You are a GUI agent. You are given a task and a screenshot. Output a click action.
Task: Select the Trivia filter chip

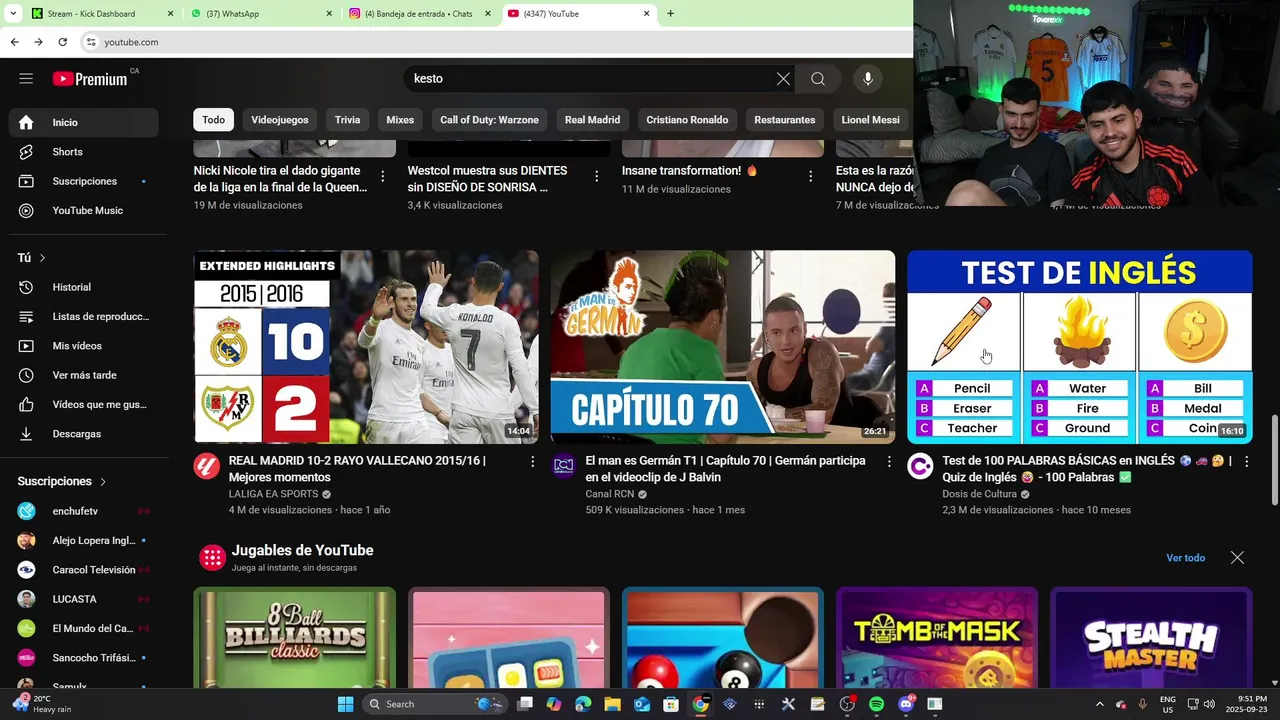(347, 120)
